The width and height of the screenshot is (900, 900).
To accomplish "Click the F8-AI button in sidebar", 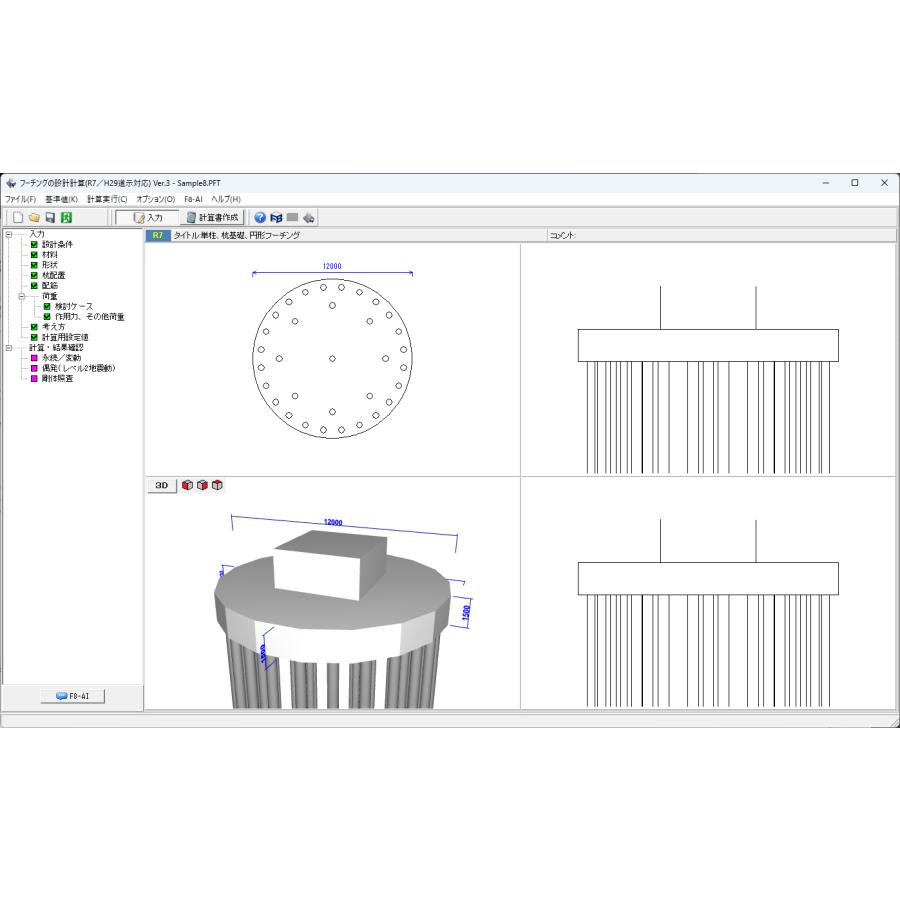I will (73, 696).
